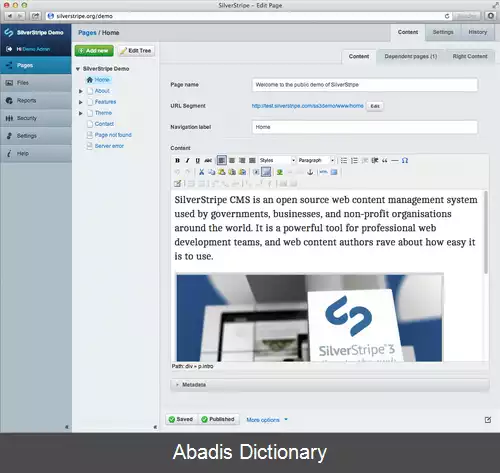The height and width of the screenshot is (473, 500).
Task: Open the HTML source editor
Action: point(323,172)
